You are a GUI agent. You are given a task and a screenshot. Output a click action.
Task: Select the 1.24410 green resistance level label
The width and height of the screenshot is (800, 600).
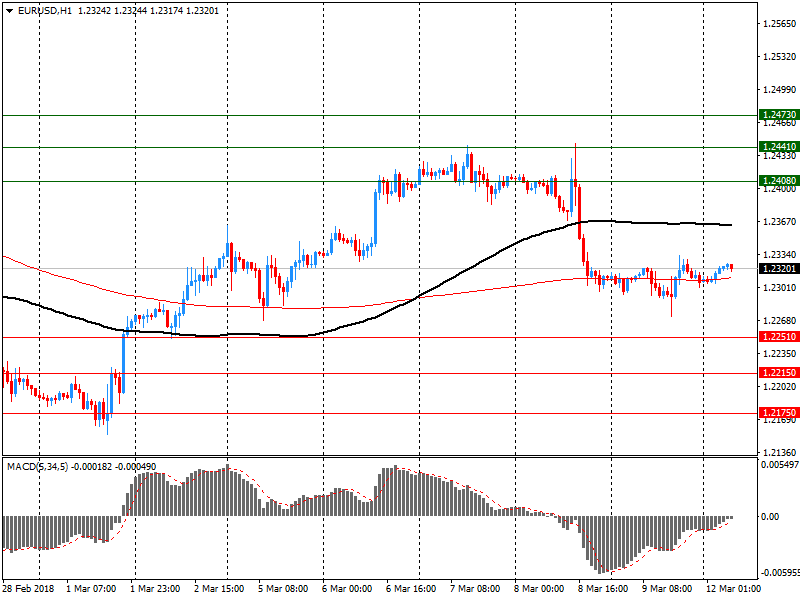(779, 147)
